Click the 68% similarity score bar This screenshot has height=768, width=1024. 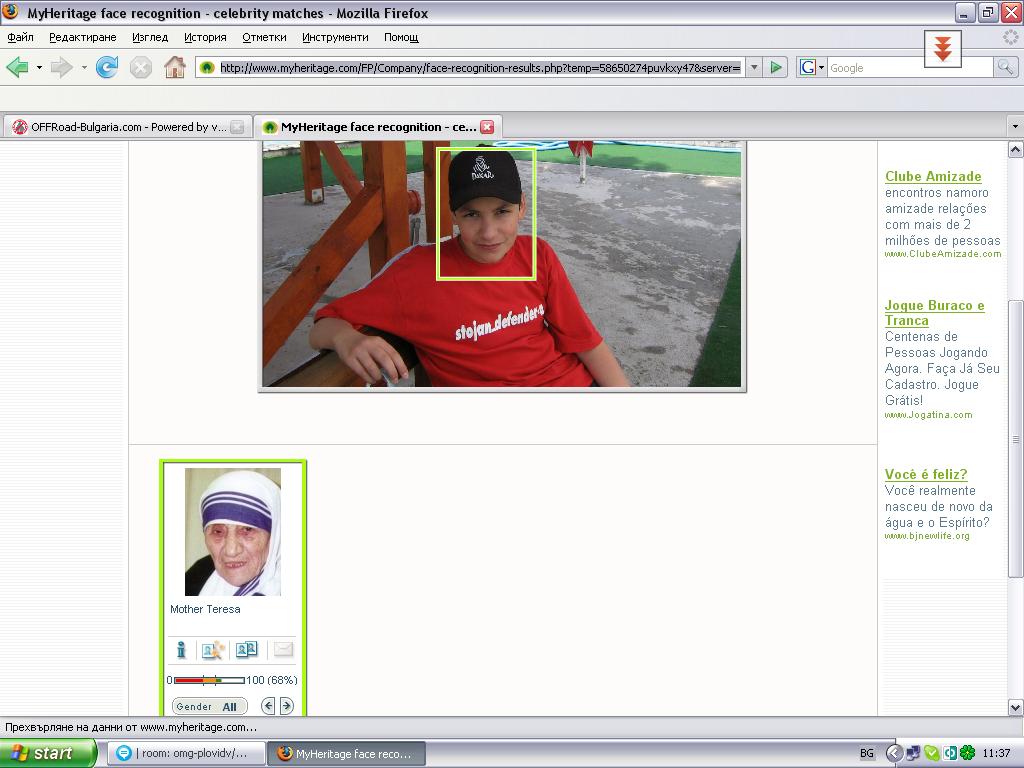pyautogui.click(x=209, y=680)
